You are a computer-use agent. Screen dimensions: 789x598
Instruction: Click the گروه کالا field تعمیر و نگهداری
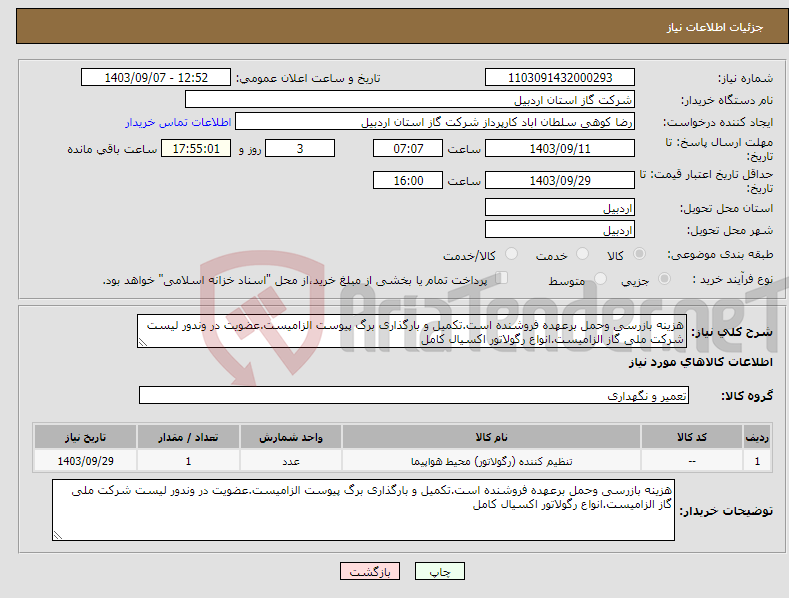(x=414, y=396)
